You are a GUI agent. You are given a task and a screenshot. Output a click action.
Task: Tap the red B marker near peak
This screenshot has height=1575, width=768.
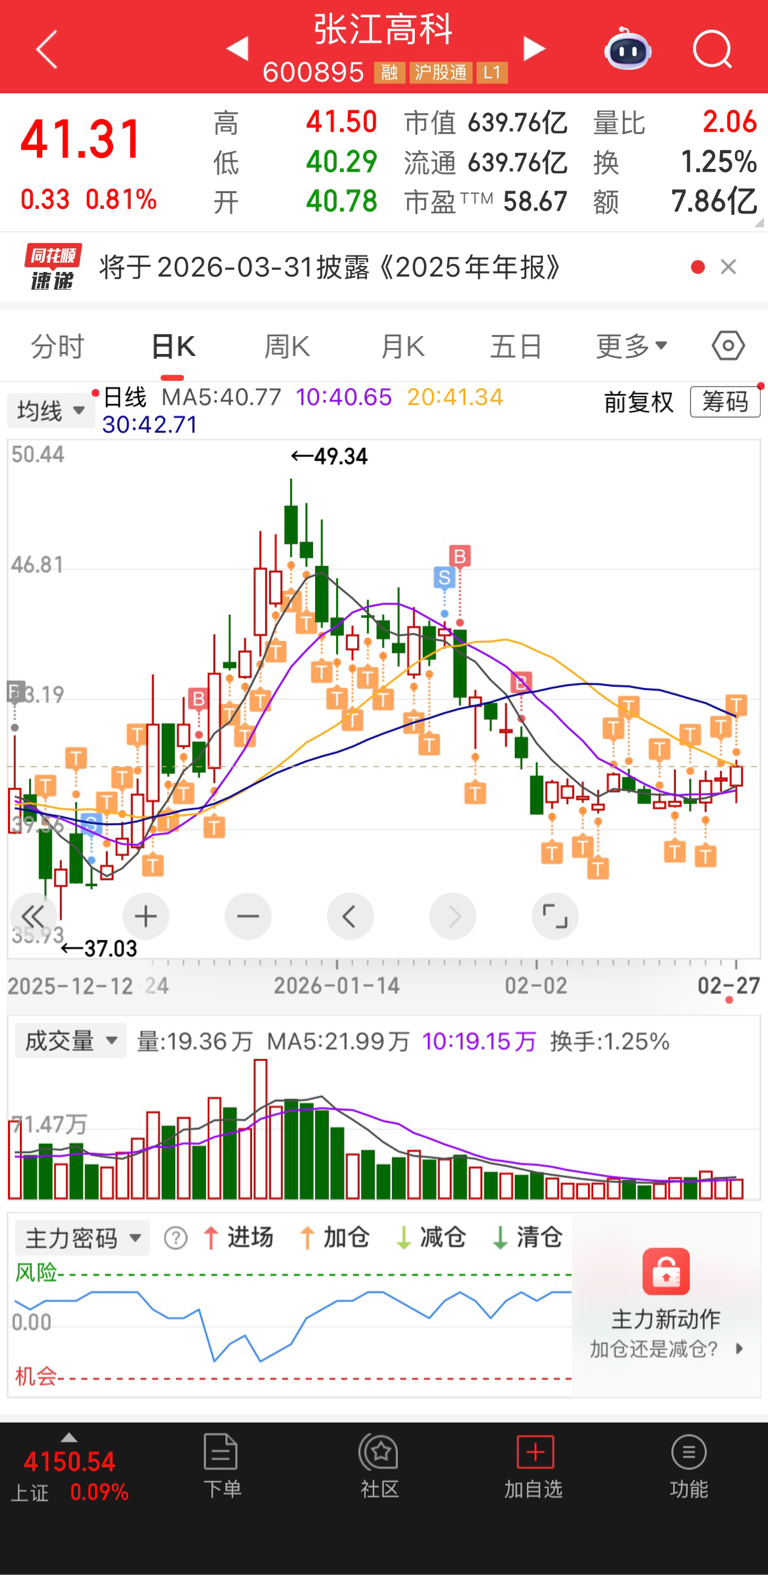point(459,556)
